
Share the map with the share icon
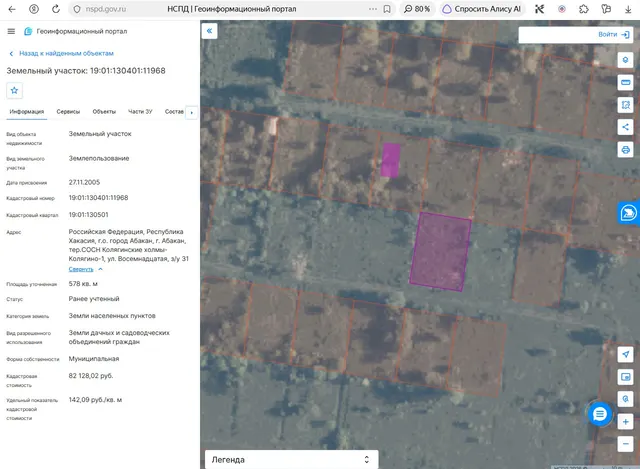pyautogui.click(x=625, y=127)
